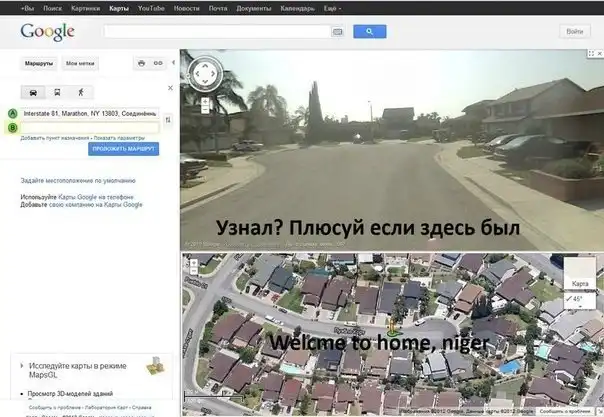Swap start and destination with reverse arrows icon
Screen dimensions: 604x417
tap(167, 119)
